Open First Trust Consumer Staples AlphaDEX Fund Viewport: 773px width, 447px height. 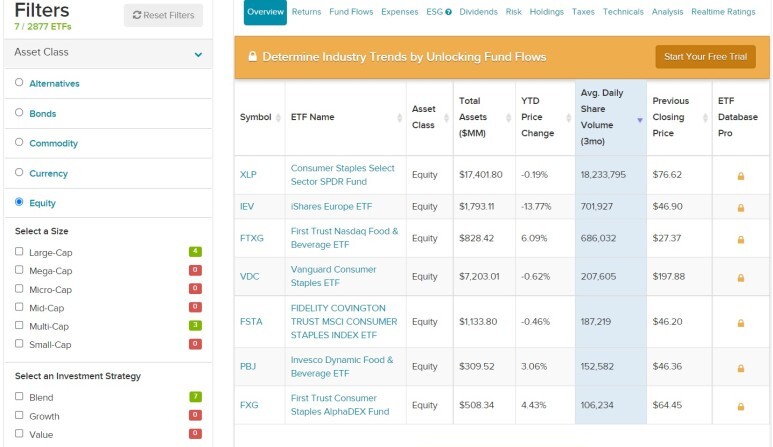coord(340,405)
